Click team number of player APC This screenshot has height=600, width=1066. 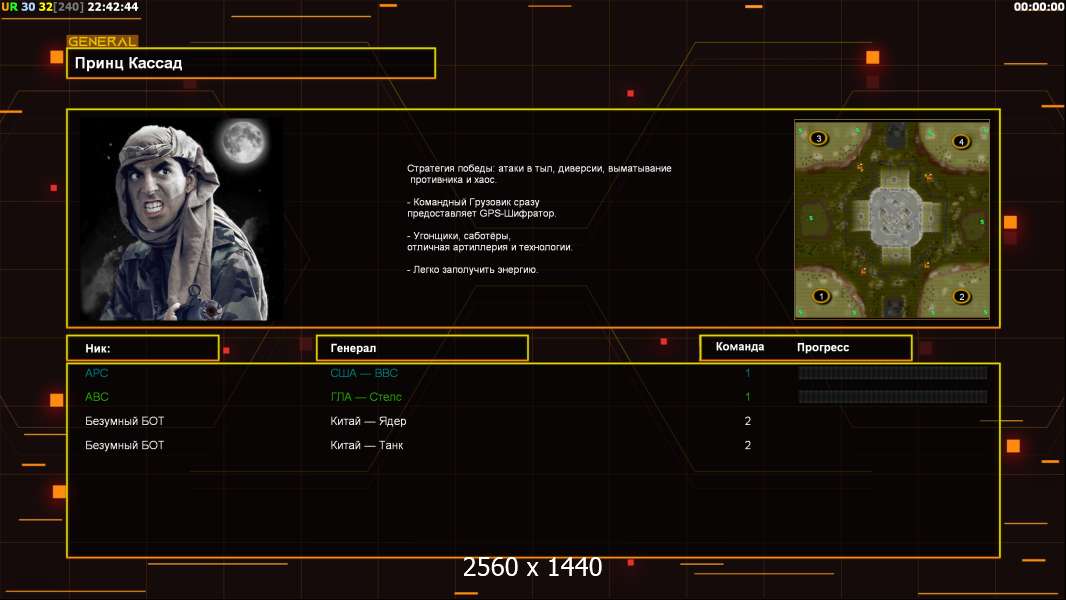coord(747,373)
